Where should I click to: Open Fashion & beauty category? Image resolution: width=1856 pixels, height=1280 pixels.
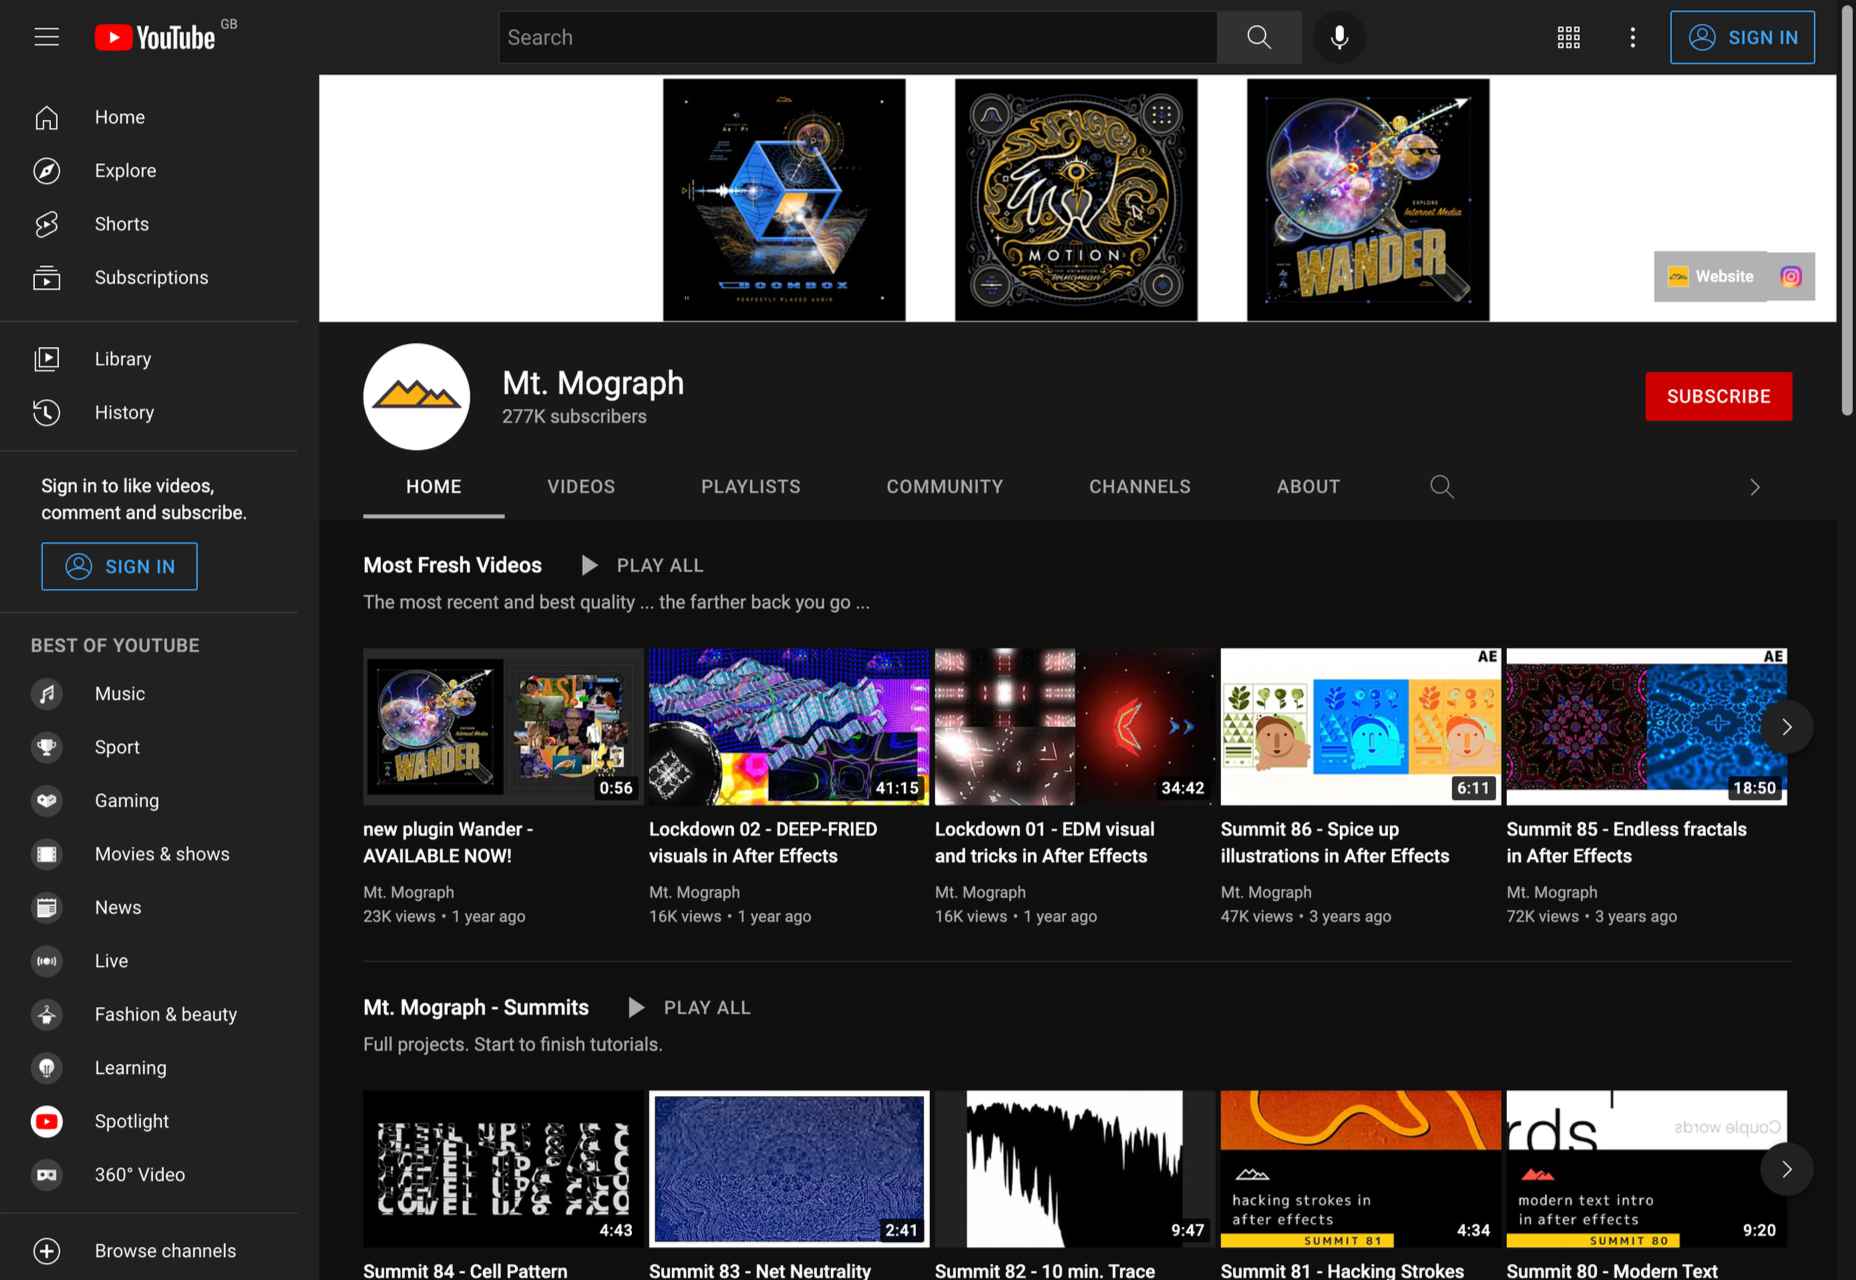pyautogui.click(x=149, y=1015)
